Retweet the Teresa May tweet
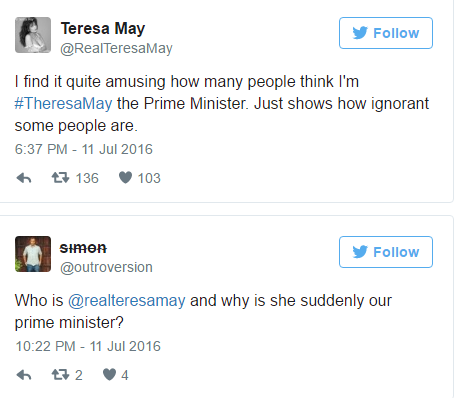Image resolution: width=454 pixels, height=398 pixels. coord(60,178)
